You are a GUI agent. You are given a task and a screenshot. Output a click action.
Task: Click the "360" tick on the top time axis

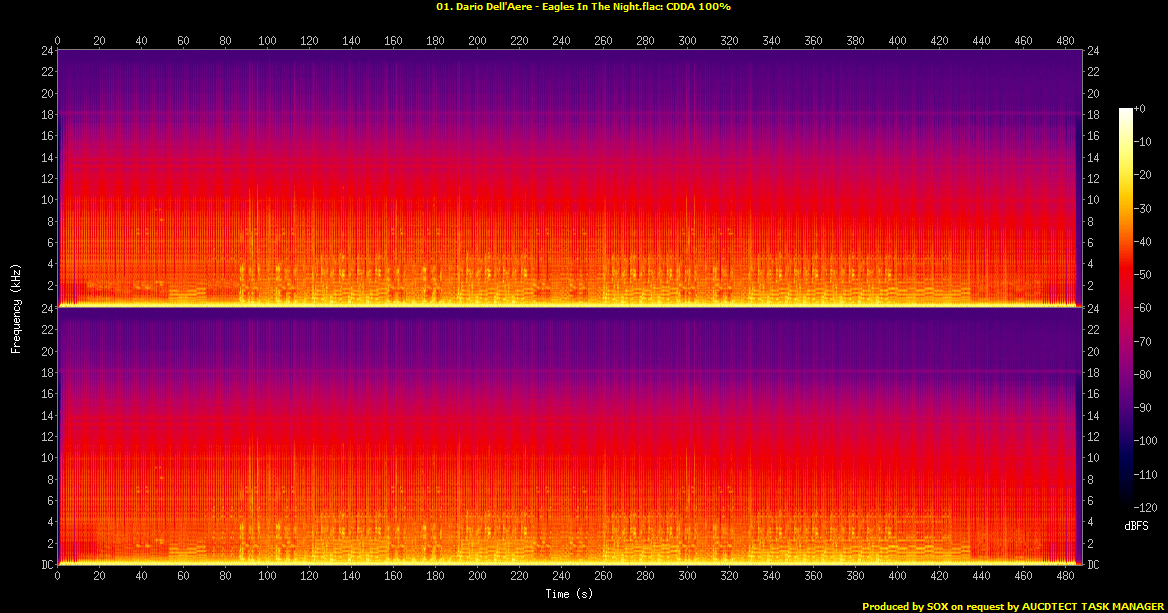coord(813,41)
